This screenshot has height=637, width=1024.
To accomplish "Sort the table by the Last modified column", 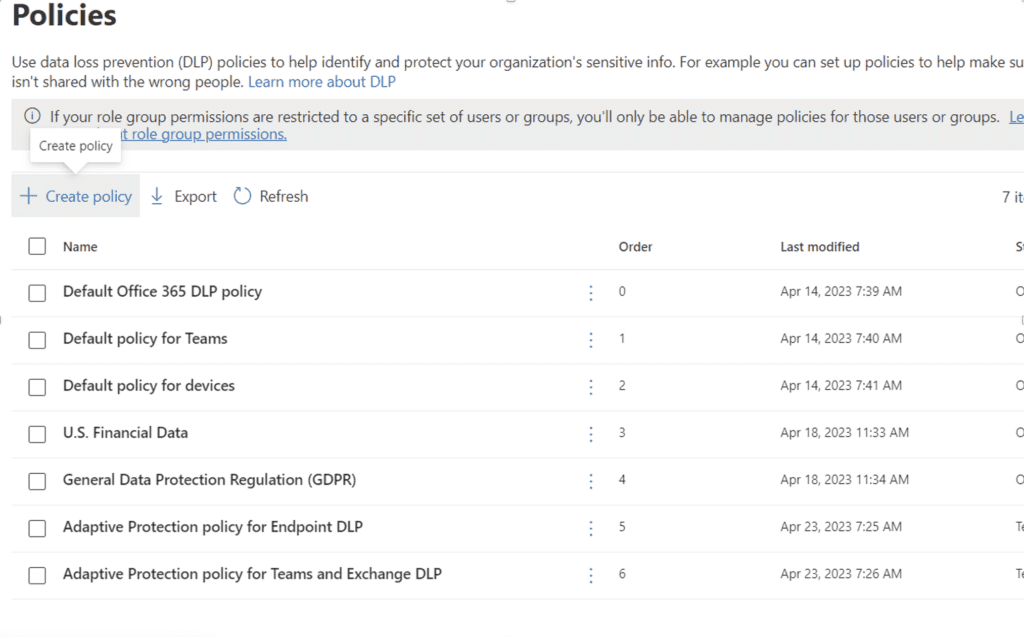I will tap(820, 246).
